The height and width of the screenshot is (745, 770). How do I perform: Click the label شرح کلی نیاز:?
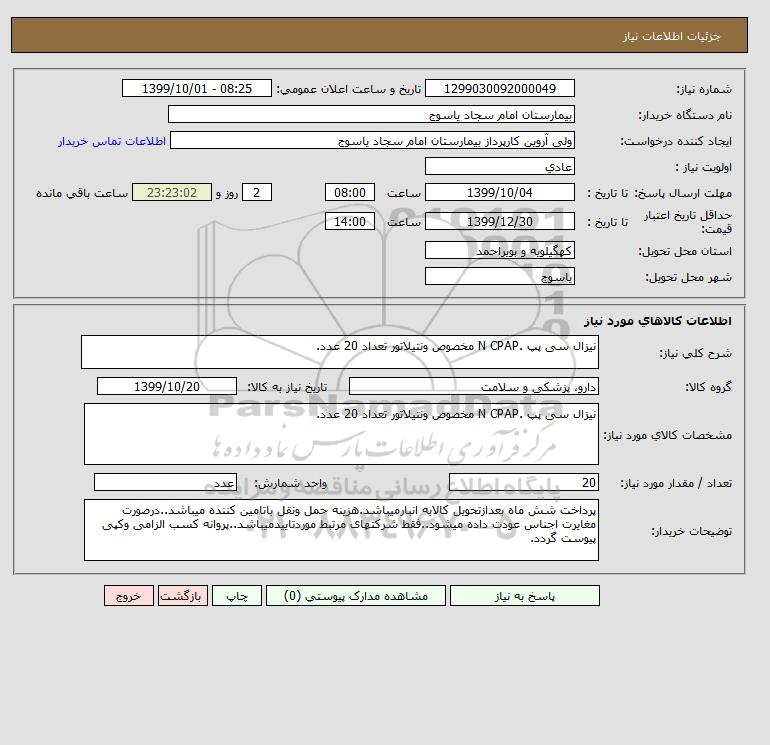click(695, 353)
